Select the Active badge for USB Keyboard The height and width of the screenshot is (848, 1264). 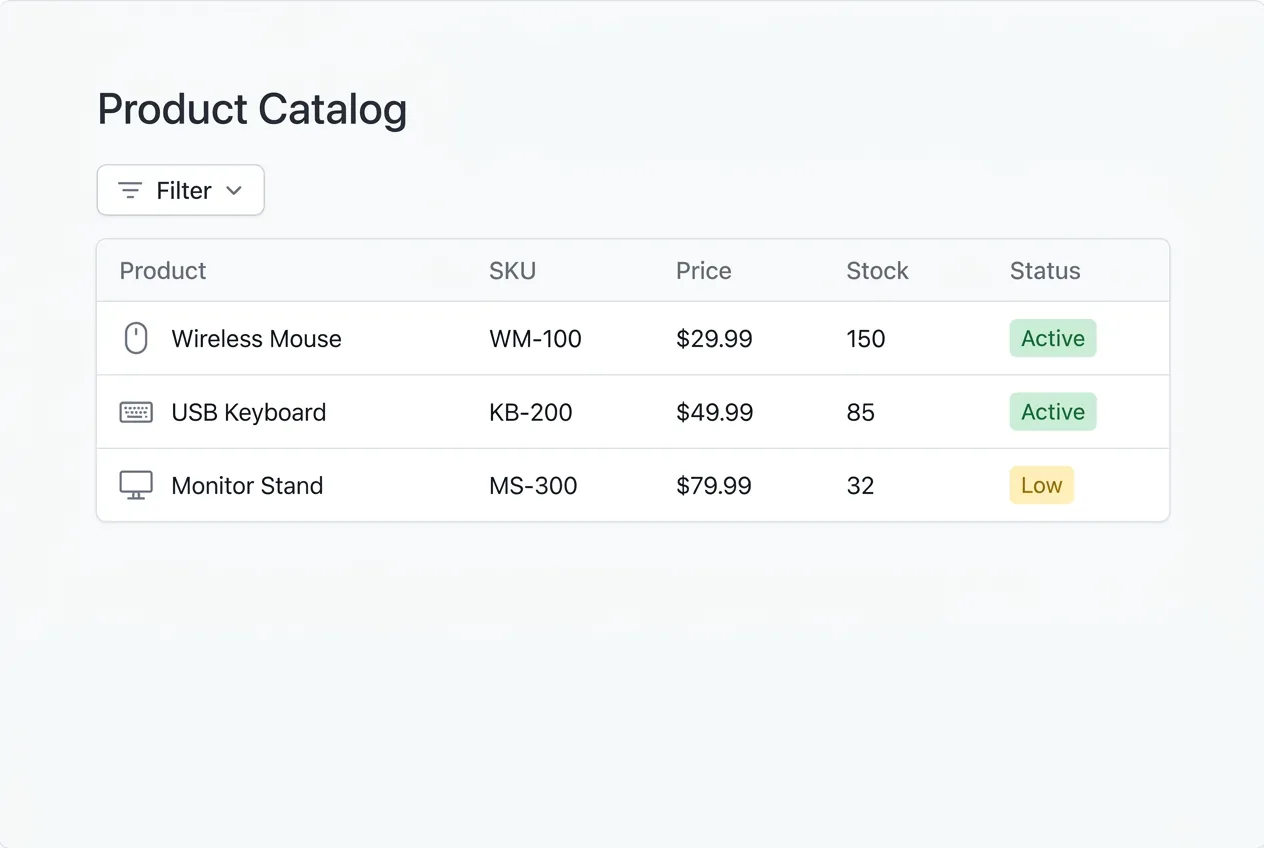pyautogui.click(x=1052, y=412)
